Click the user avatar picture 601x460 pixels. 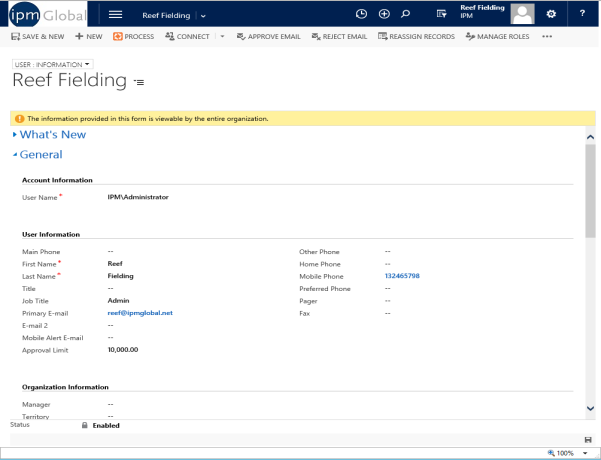pos(522,14)
